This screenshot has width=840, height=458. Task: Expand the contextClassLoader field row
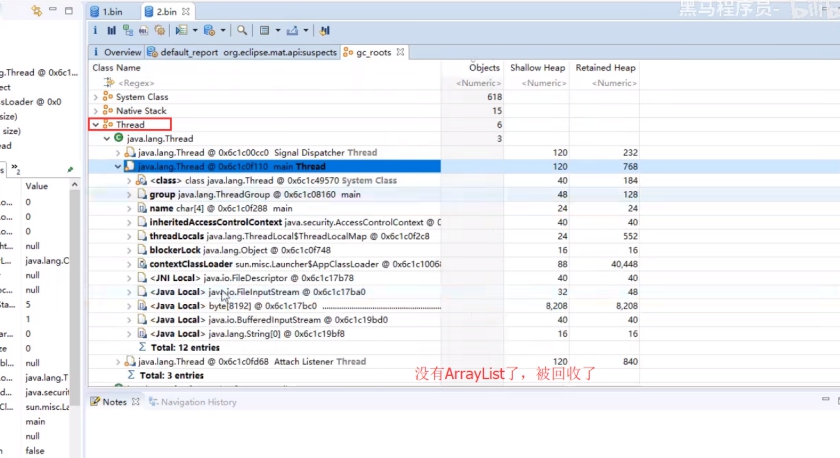pyautogui.click(x=129, y=264)
